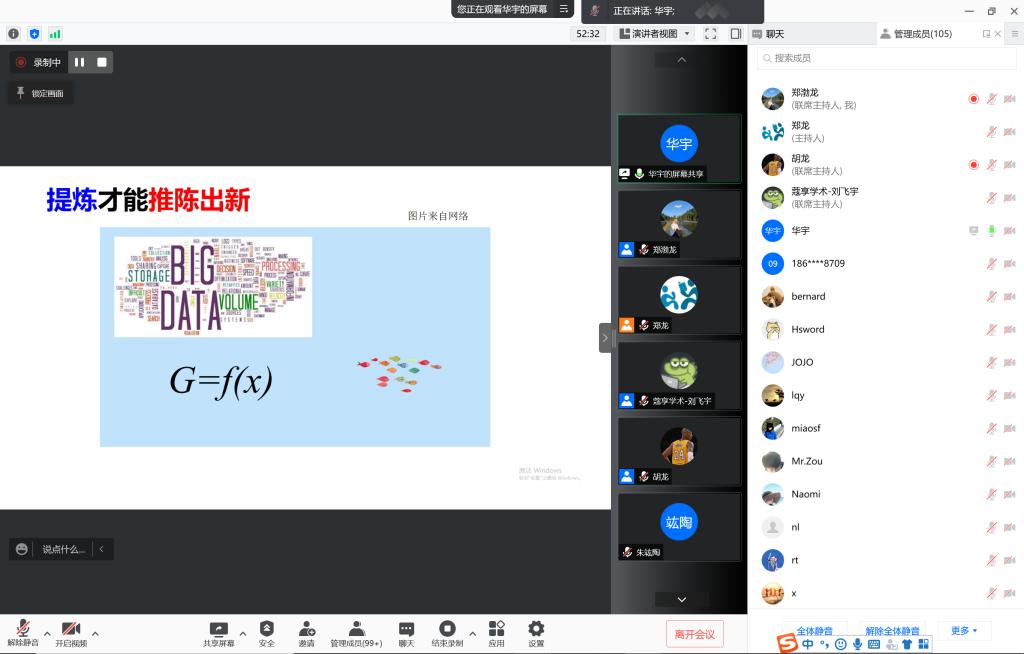Toggle the side panel layout icon
Image resolution: width=1024 pixels, height=654 pixels.
pos(735,34)
